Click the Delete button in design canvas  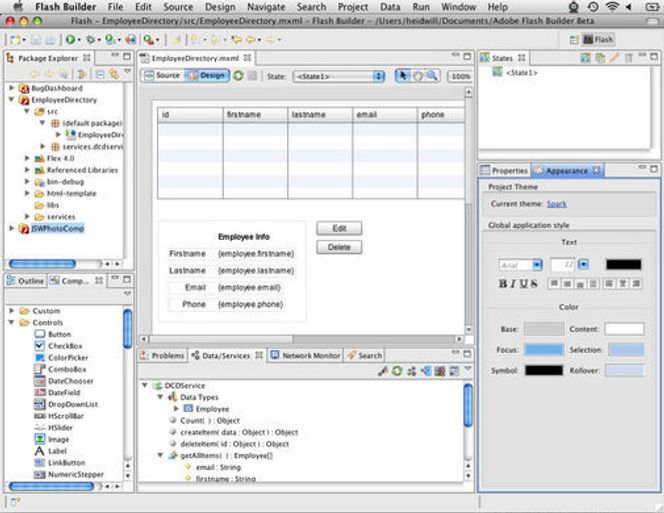(x=339, y=247)
